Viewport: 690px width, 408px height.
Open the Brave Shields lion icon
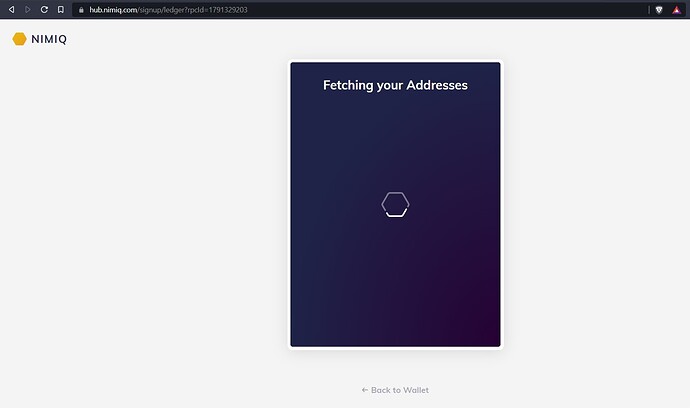coord(659,10)
